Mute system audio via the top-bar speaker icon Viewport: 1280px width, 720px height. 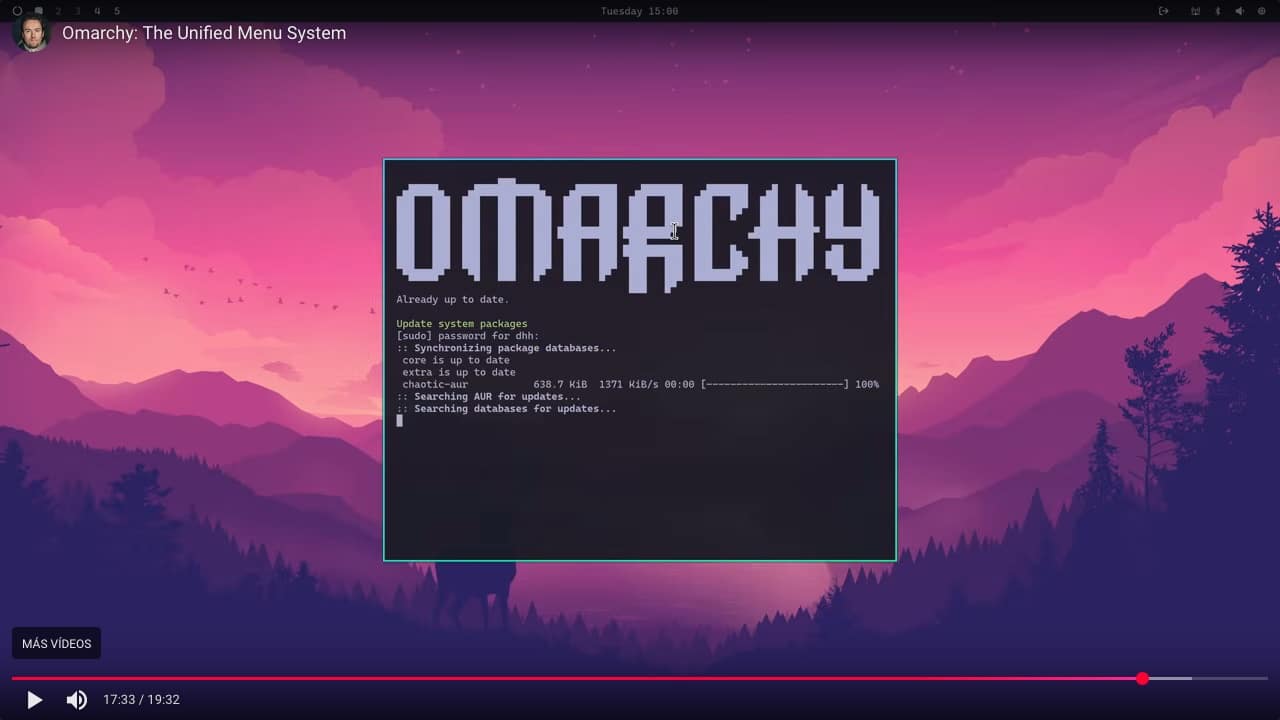coord(1240,11)
